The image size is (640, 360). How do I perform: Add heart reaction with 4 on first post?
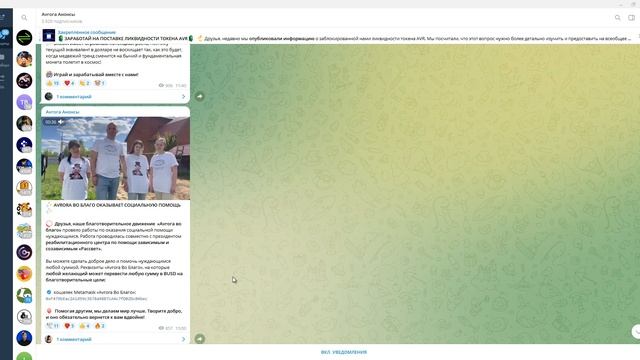click(69, 83)
